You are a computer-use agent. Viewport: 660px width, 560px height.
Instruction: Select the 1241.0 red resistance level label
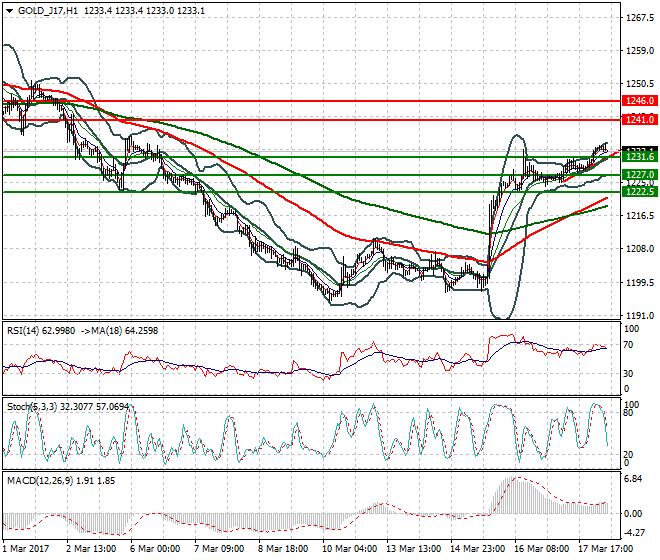[640, 120]
